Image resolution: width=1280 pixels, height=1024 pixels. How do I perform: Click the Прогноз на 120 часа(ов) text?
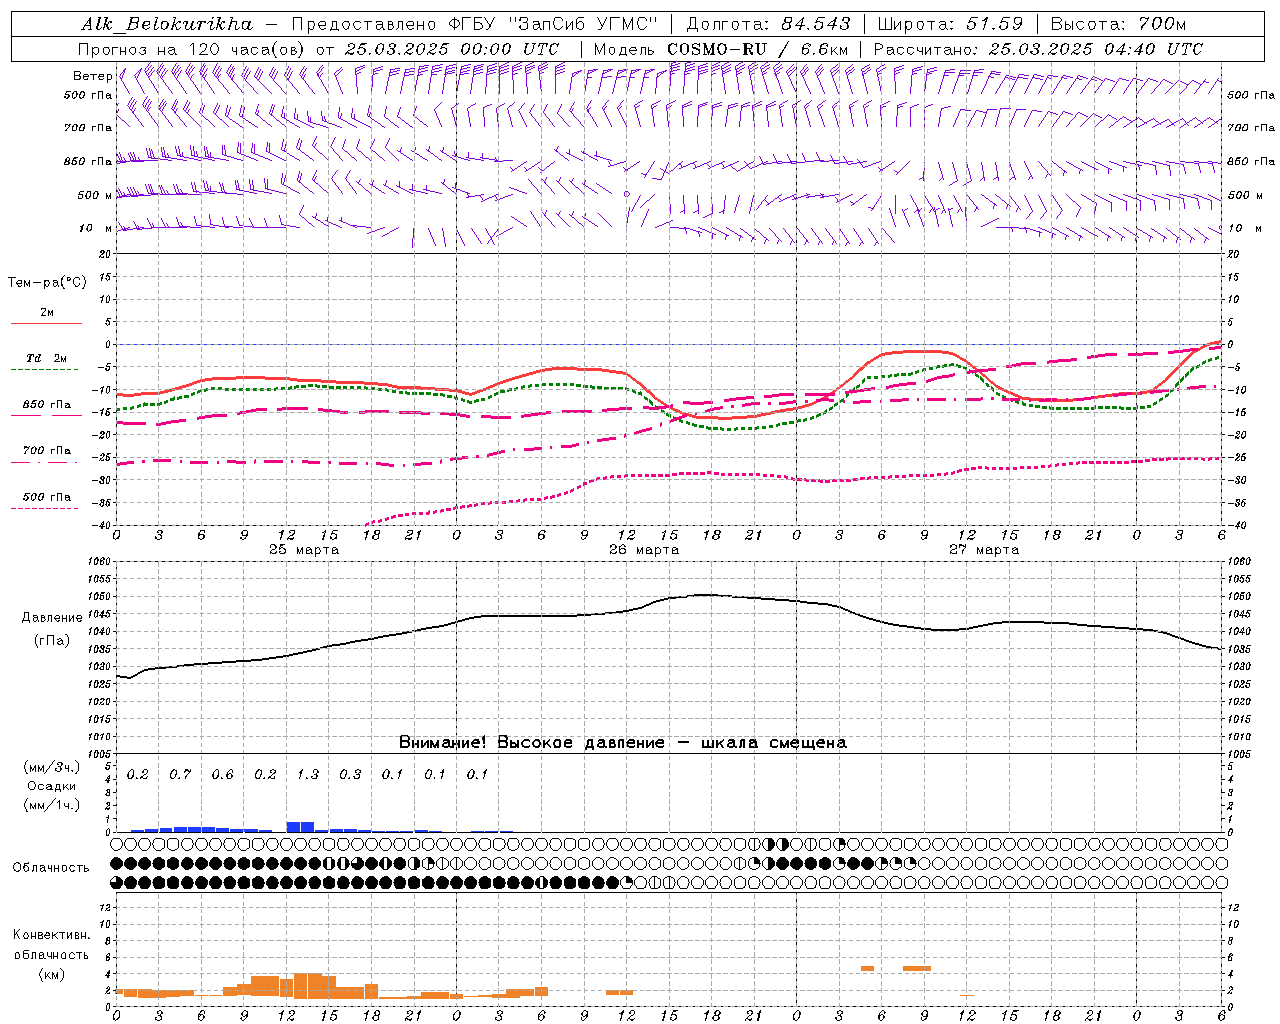pos(193,49)
